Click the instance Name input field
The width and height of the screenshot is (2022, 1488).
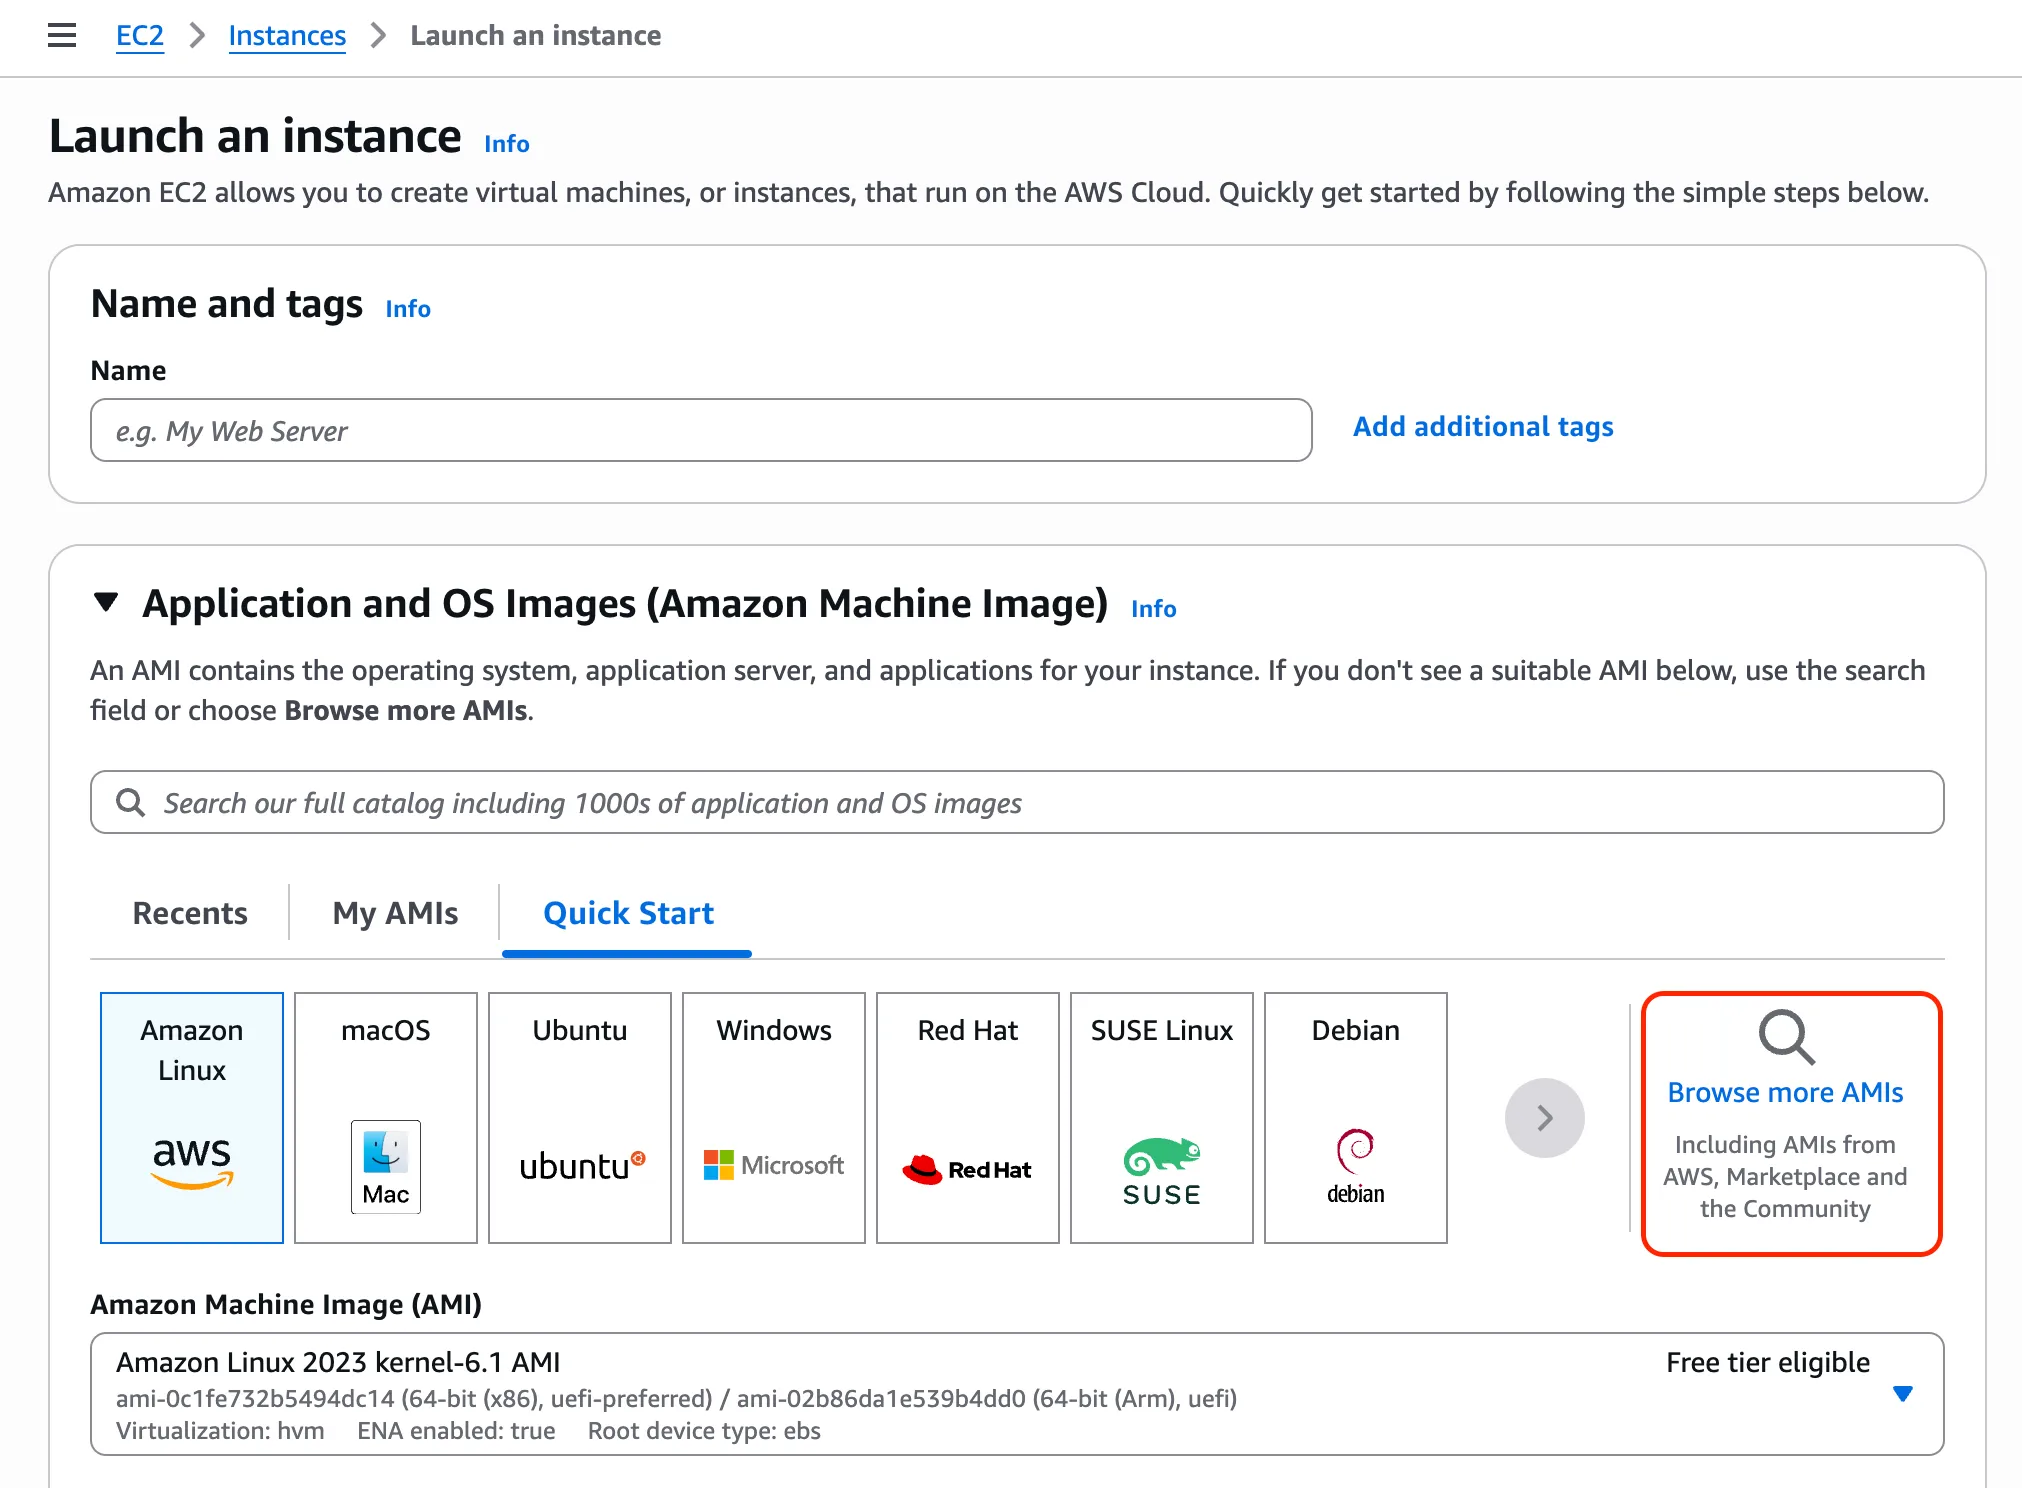point(700,431)
